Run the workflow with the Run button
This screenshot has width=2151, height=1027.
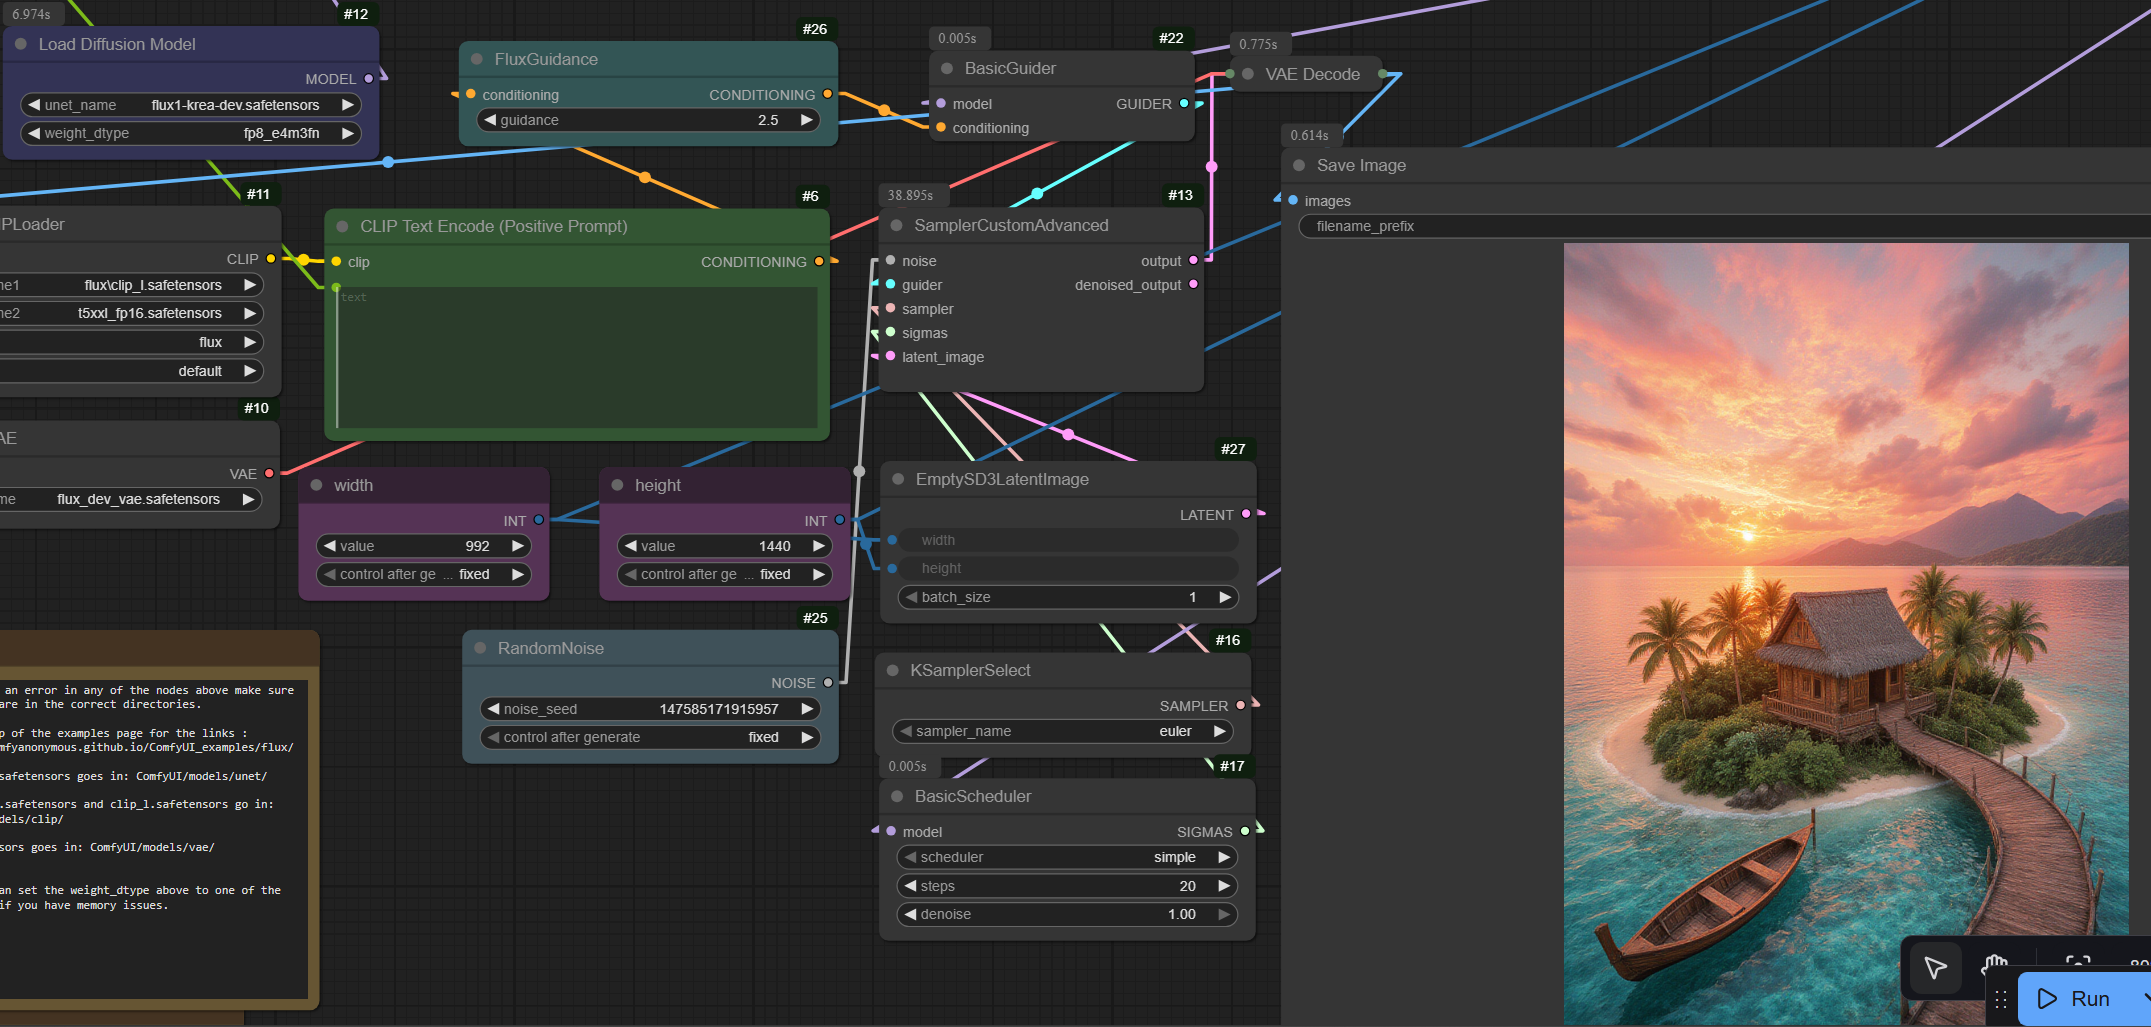[x=2076, y=999]
